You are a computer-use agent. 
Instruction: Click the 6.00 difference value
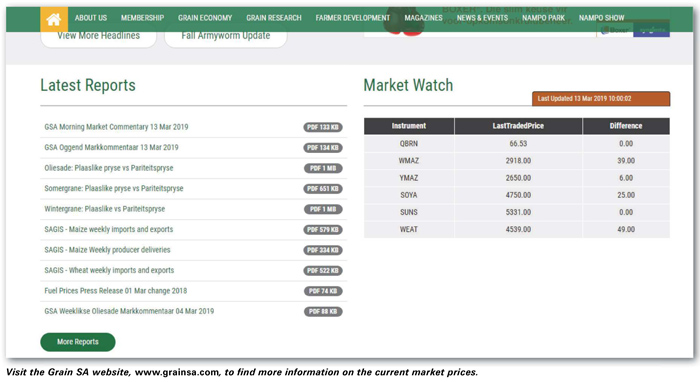click(x=626, y=178)
